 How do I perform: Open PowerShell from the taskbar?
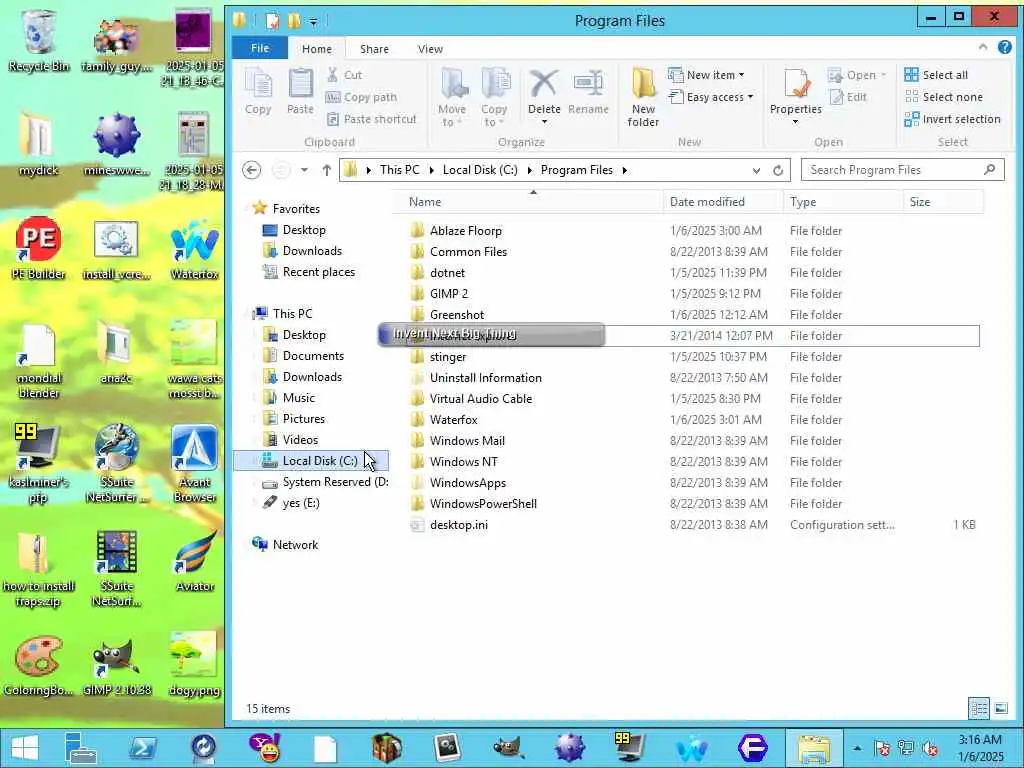(x=142, y=747)
